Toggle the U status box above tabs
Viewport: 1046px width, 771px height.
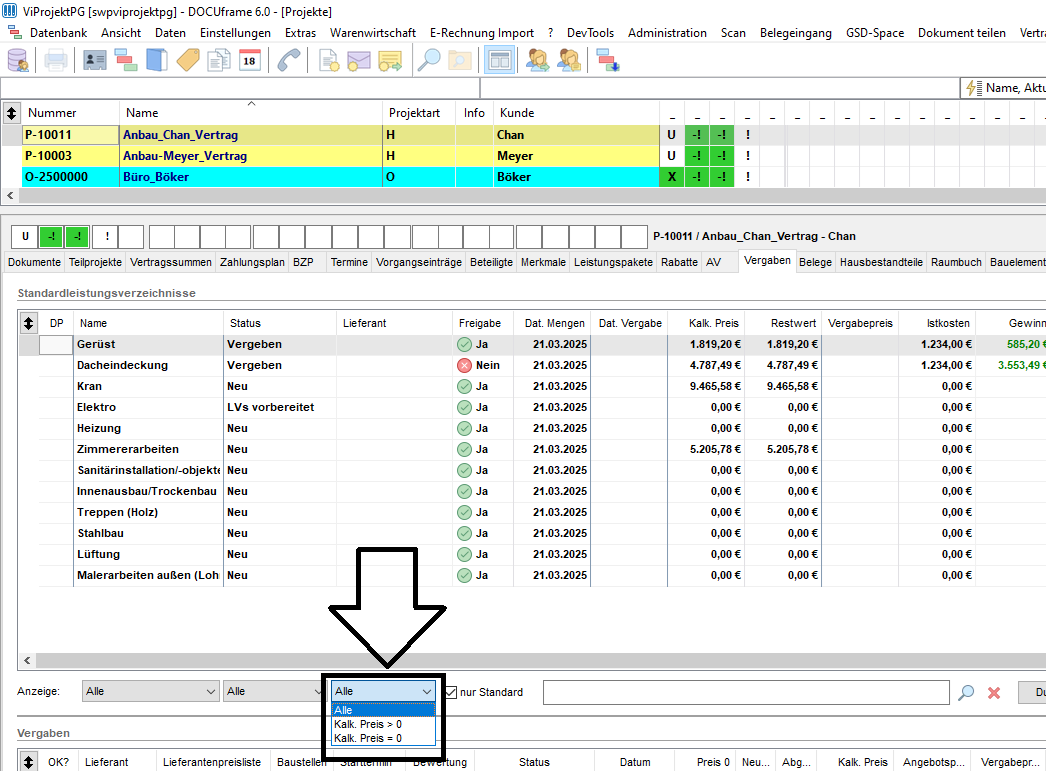click(x=25, y=236)
